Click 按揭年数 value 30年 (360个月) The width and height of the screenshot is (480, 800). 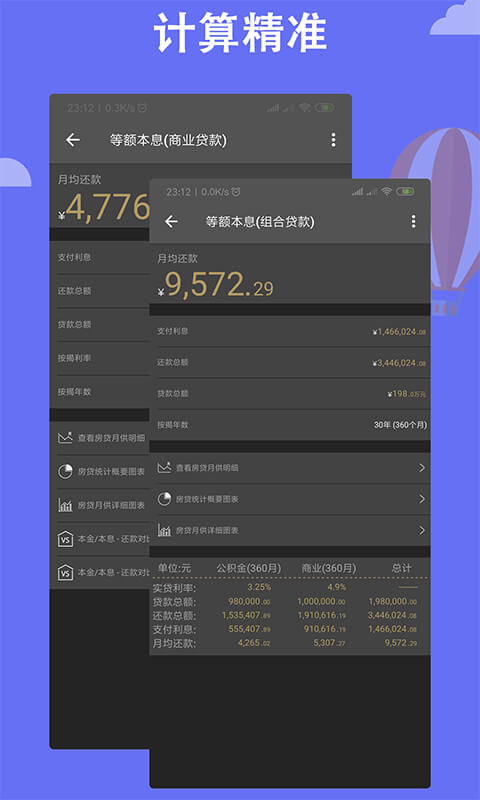400,424
